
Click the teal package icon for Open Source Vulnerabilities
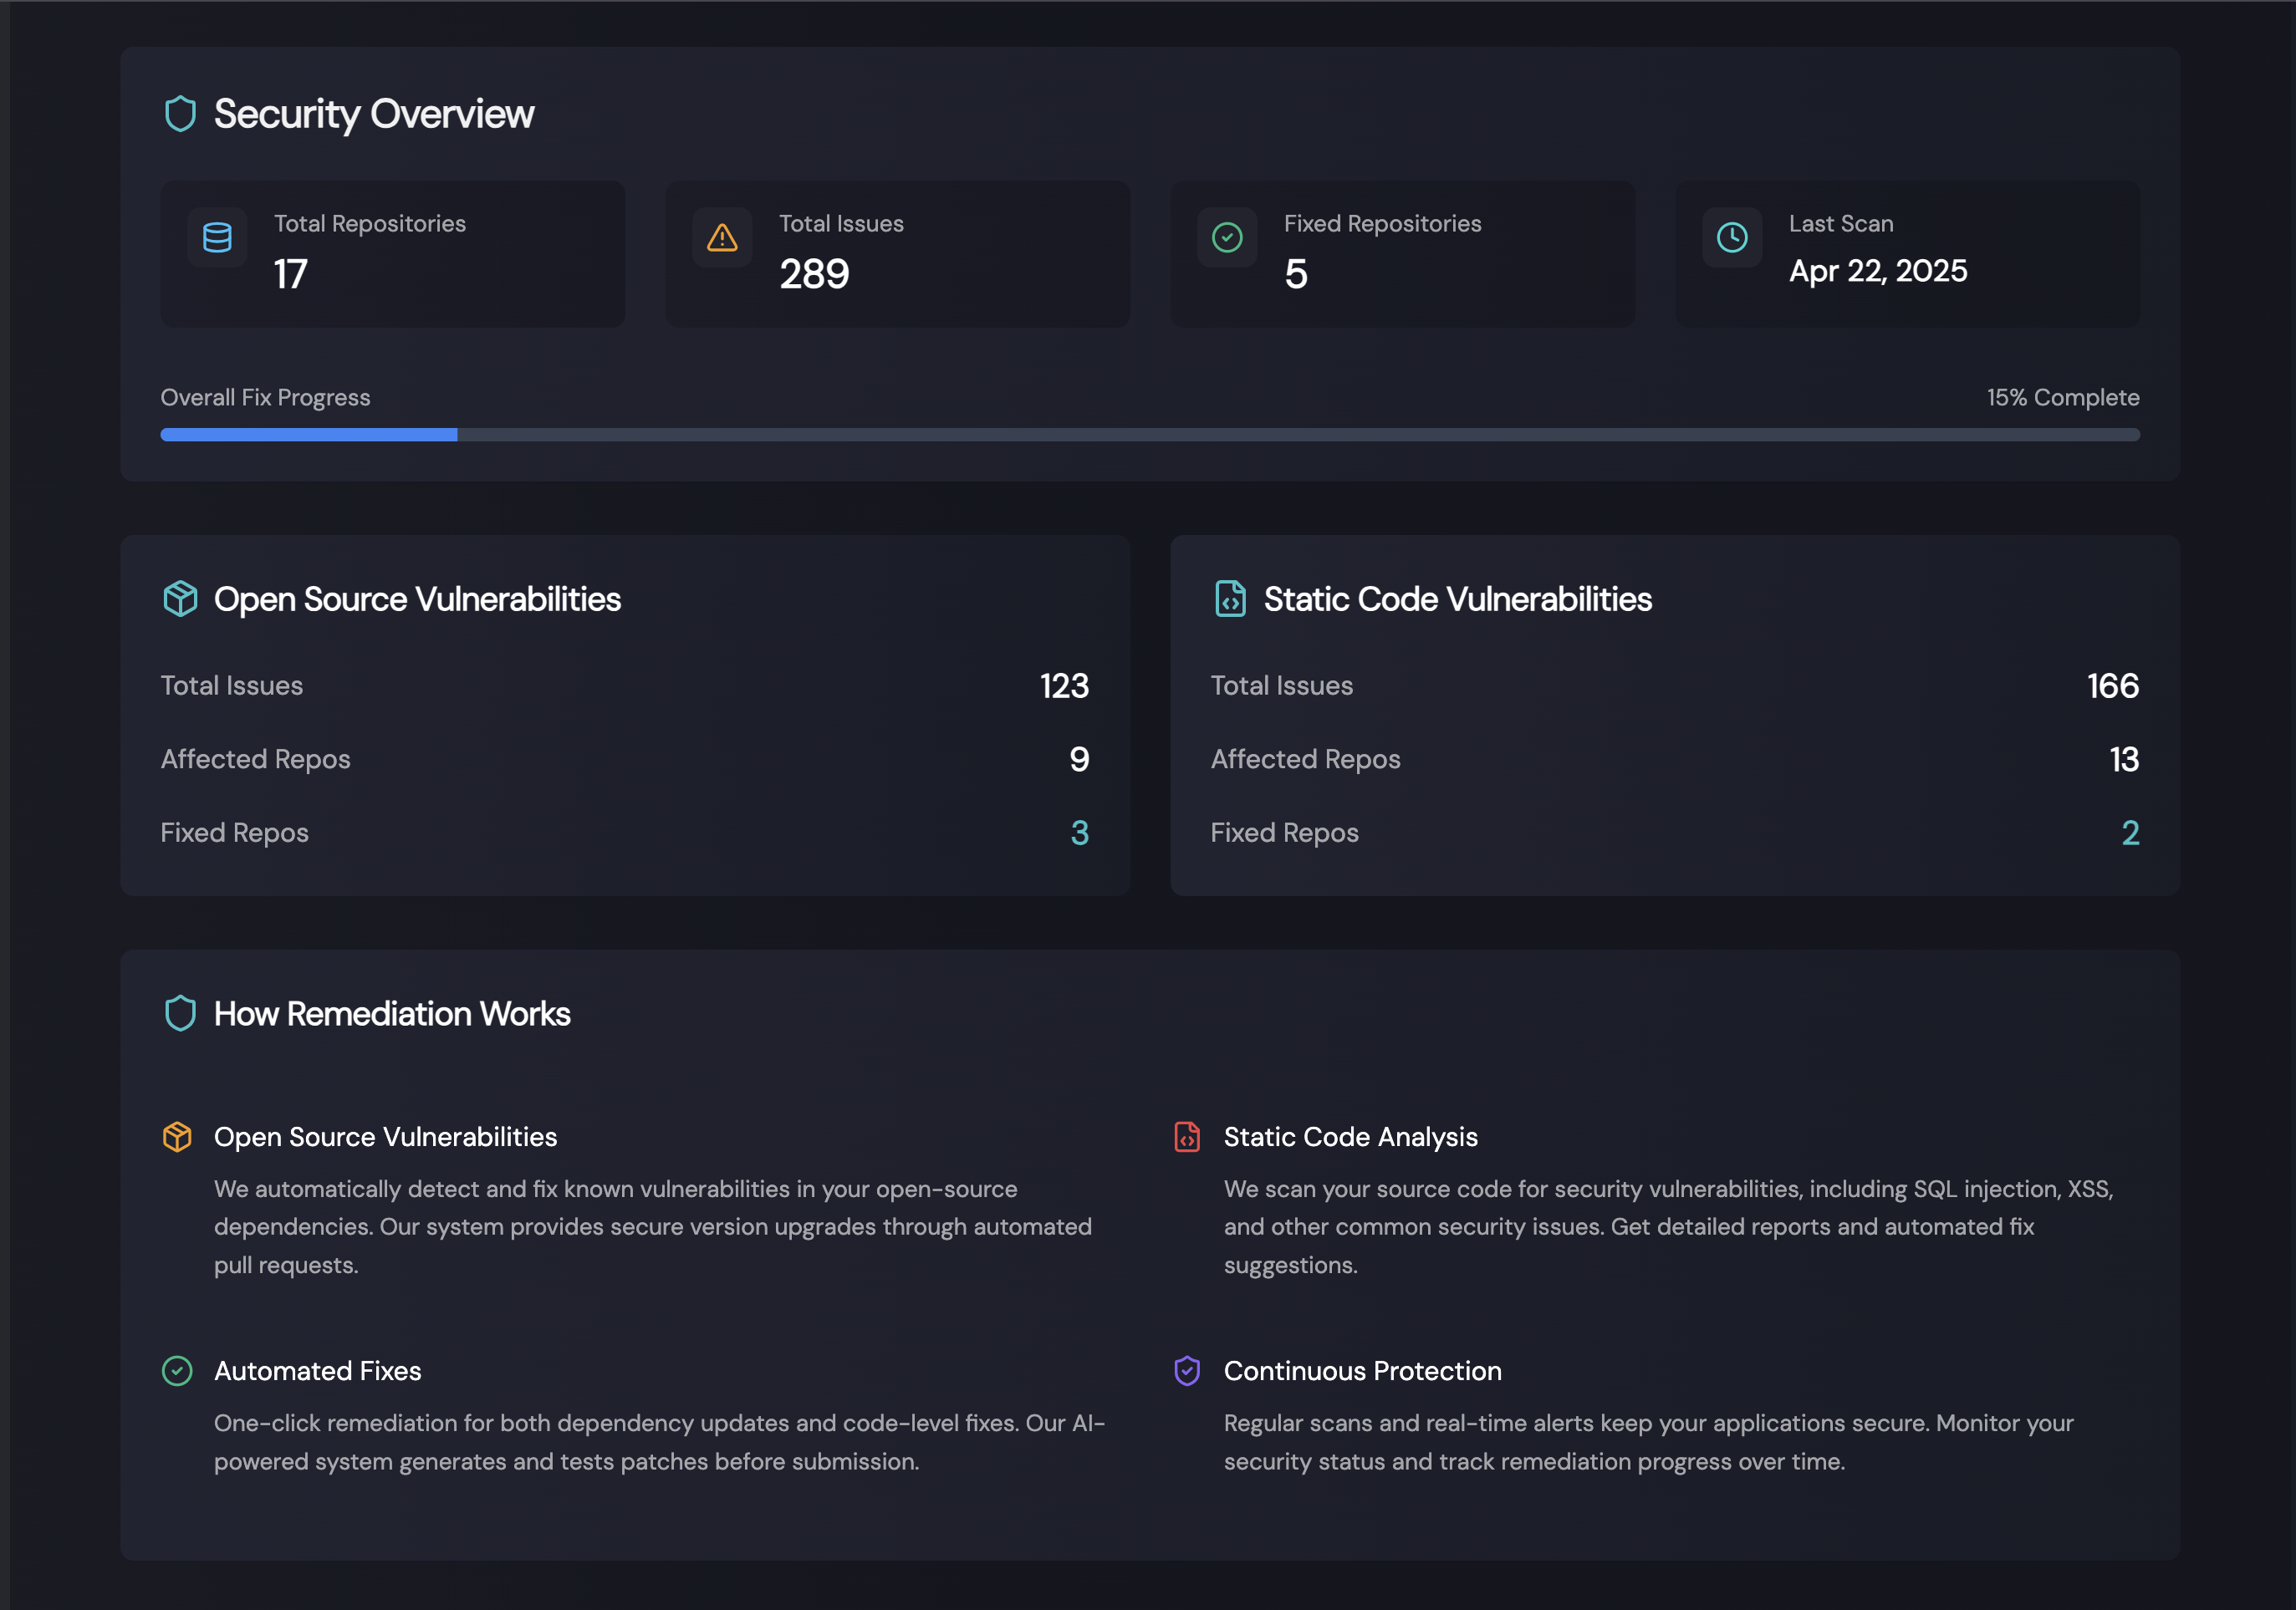coord(181,598)
